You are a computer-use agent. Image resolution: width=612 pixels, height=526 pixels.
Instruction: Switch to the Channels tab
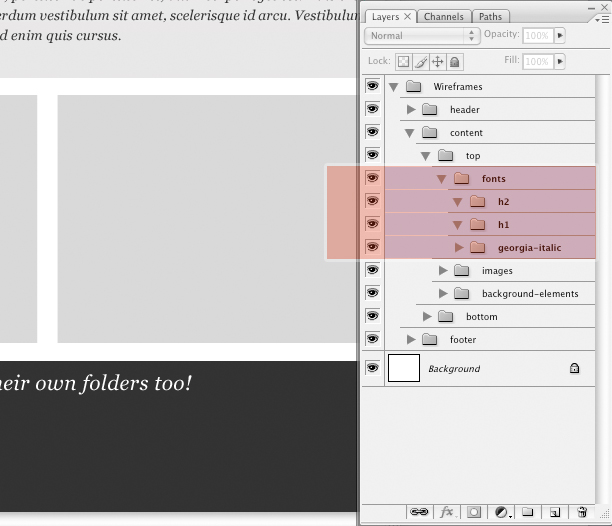tap(444, 17)
